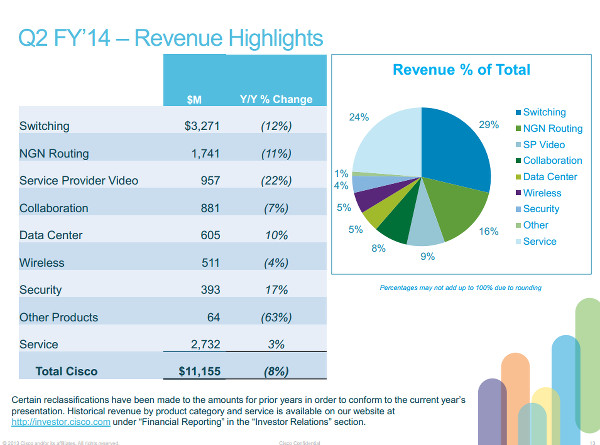This screenshot has width=600, height=445.
Task: Click the Data Center legend color square
Action: coord(518,177)
